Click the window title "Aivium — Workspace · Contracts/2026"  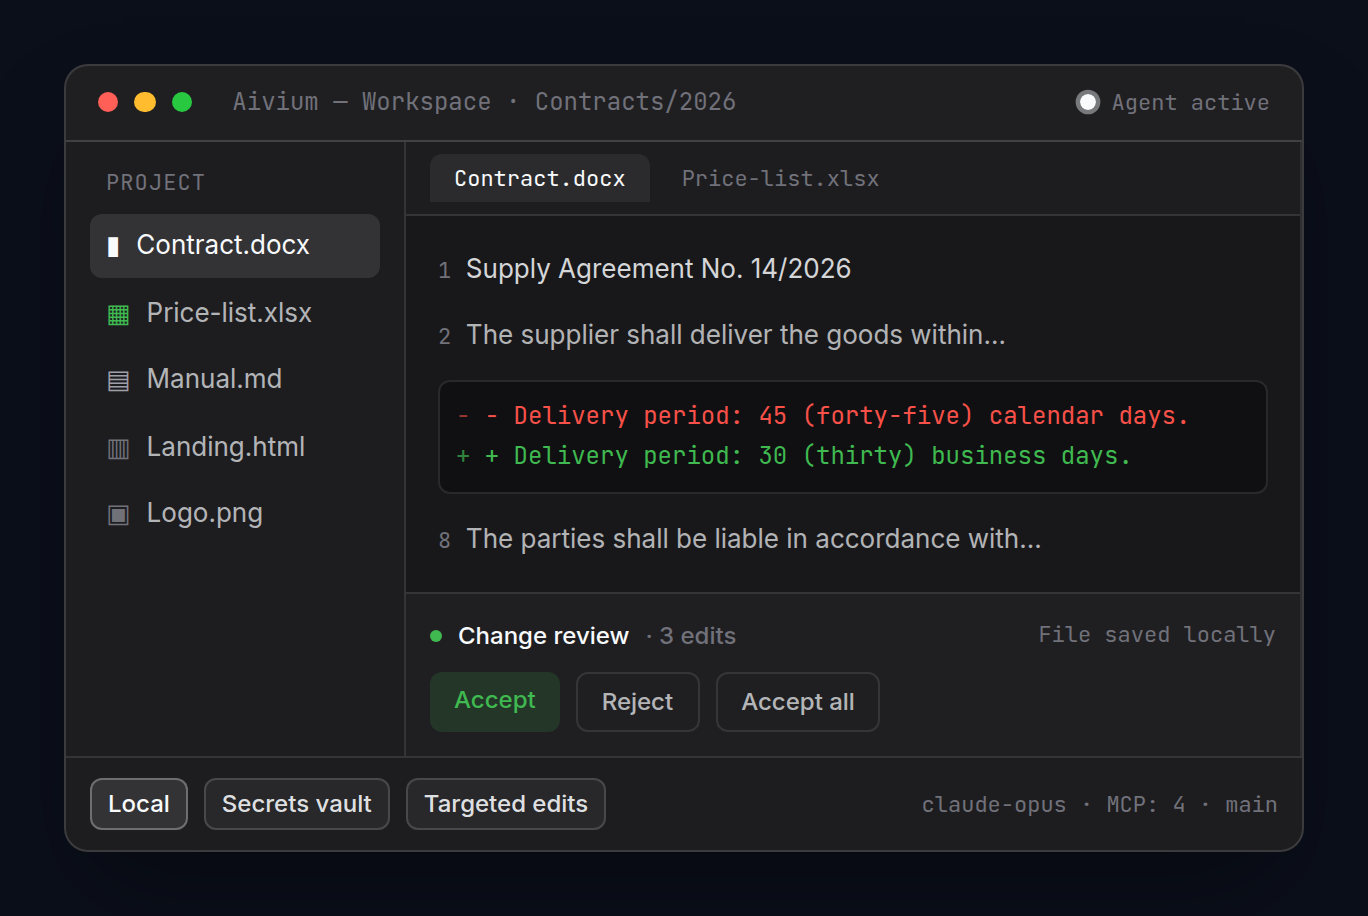(485, 102)
